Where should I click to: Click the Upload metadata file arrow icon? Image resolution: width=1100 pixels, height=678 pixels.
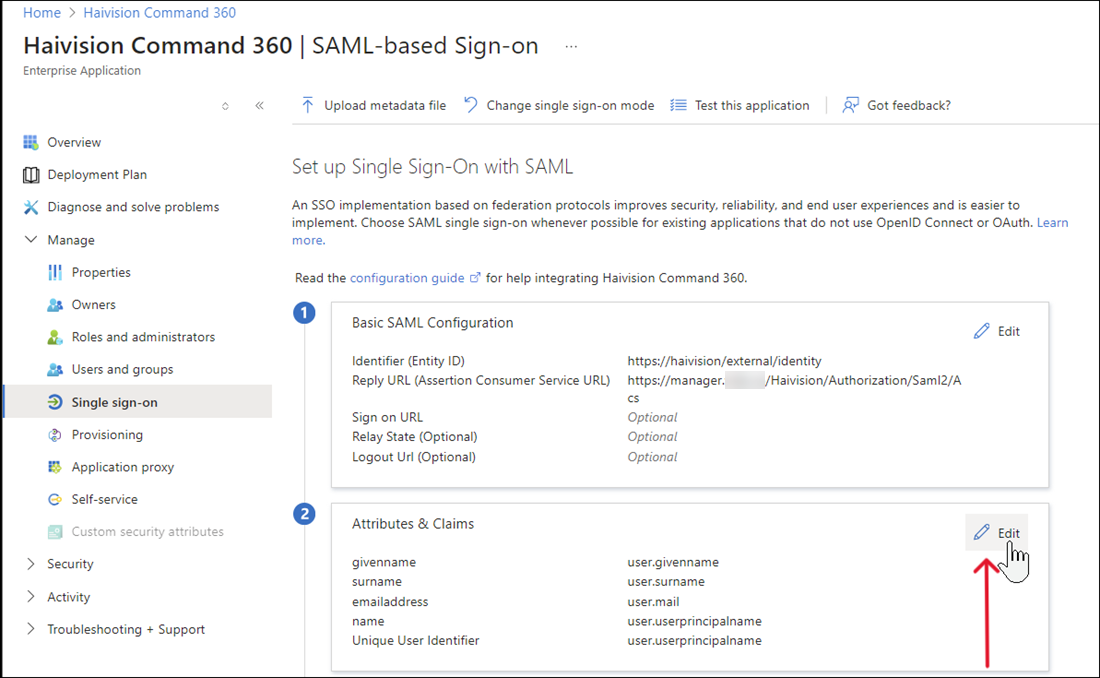click(310, 104)
